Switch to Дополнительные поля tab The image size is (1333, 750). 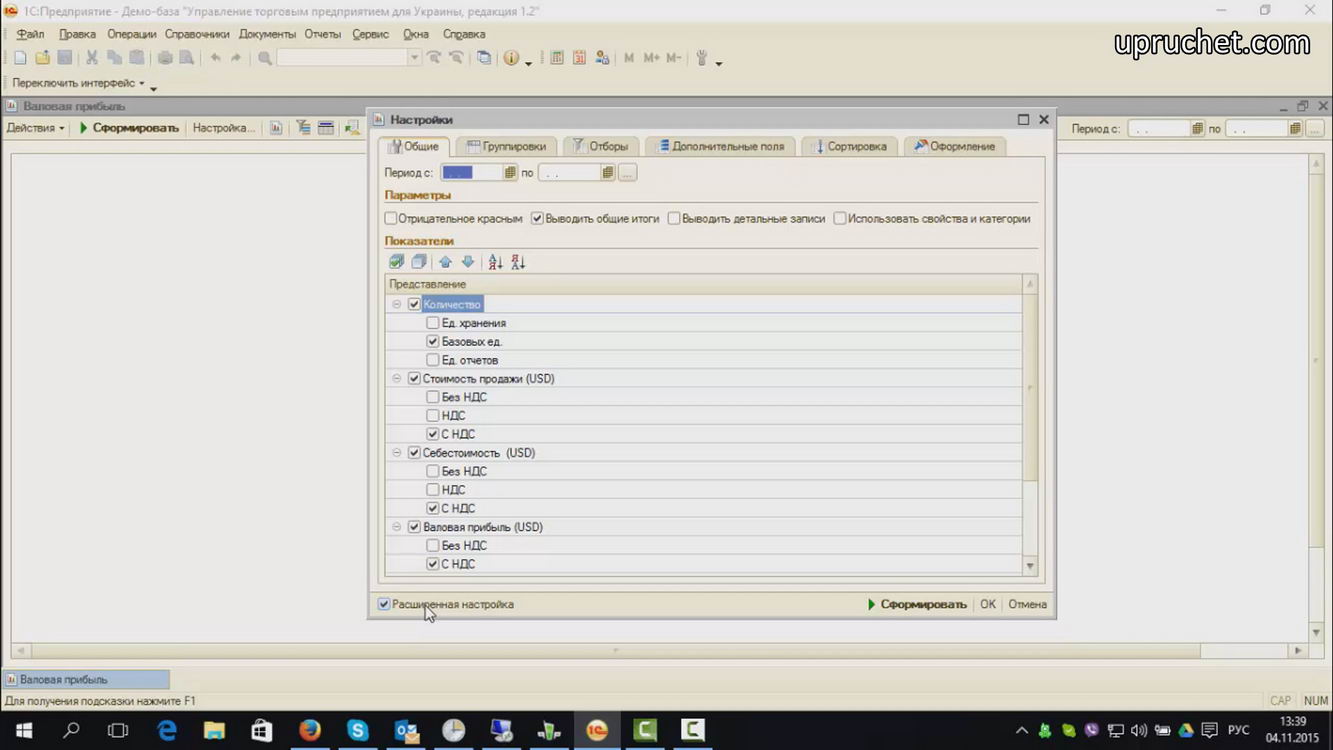click(x=720, y=146)
